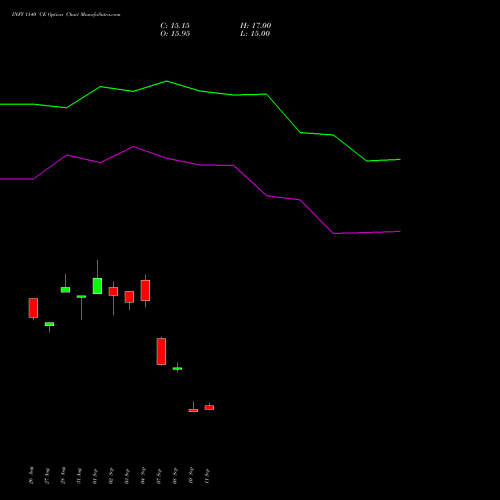The image size is (500, 500).
Task: Click the magenta lower band line
Action: (x=200, y=165)
